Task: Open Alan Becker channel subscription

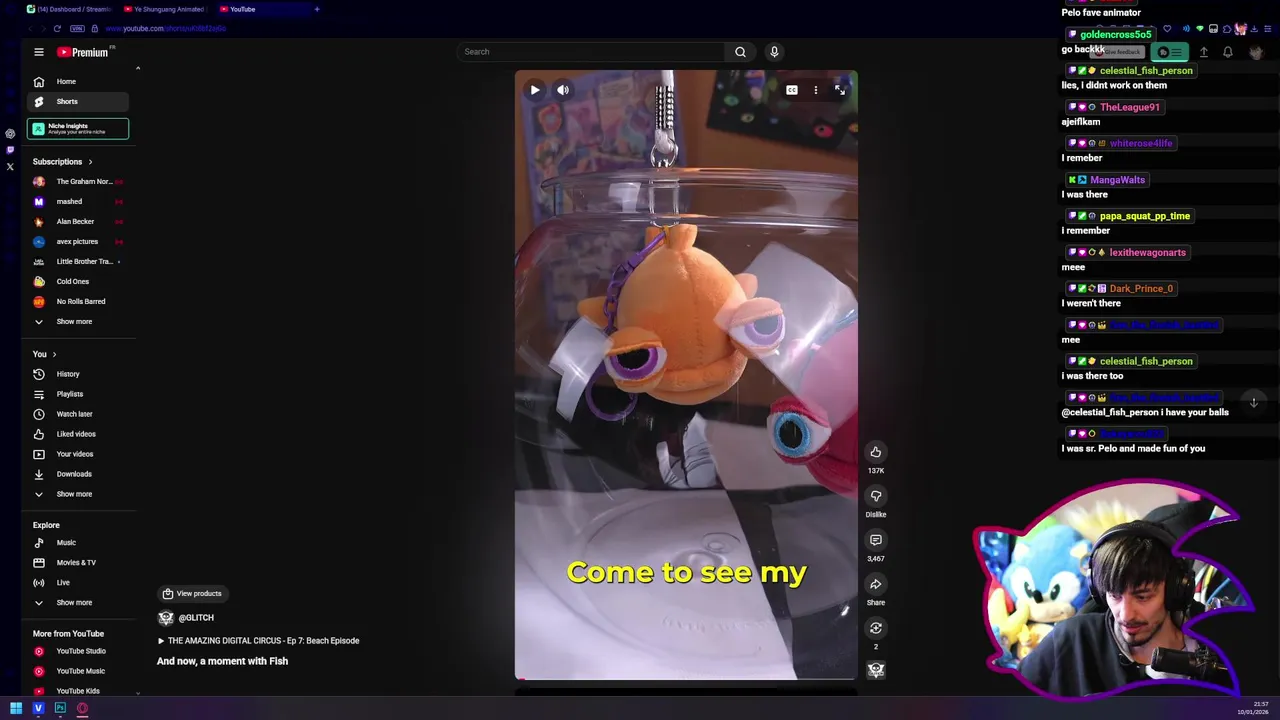Action: 78,221
